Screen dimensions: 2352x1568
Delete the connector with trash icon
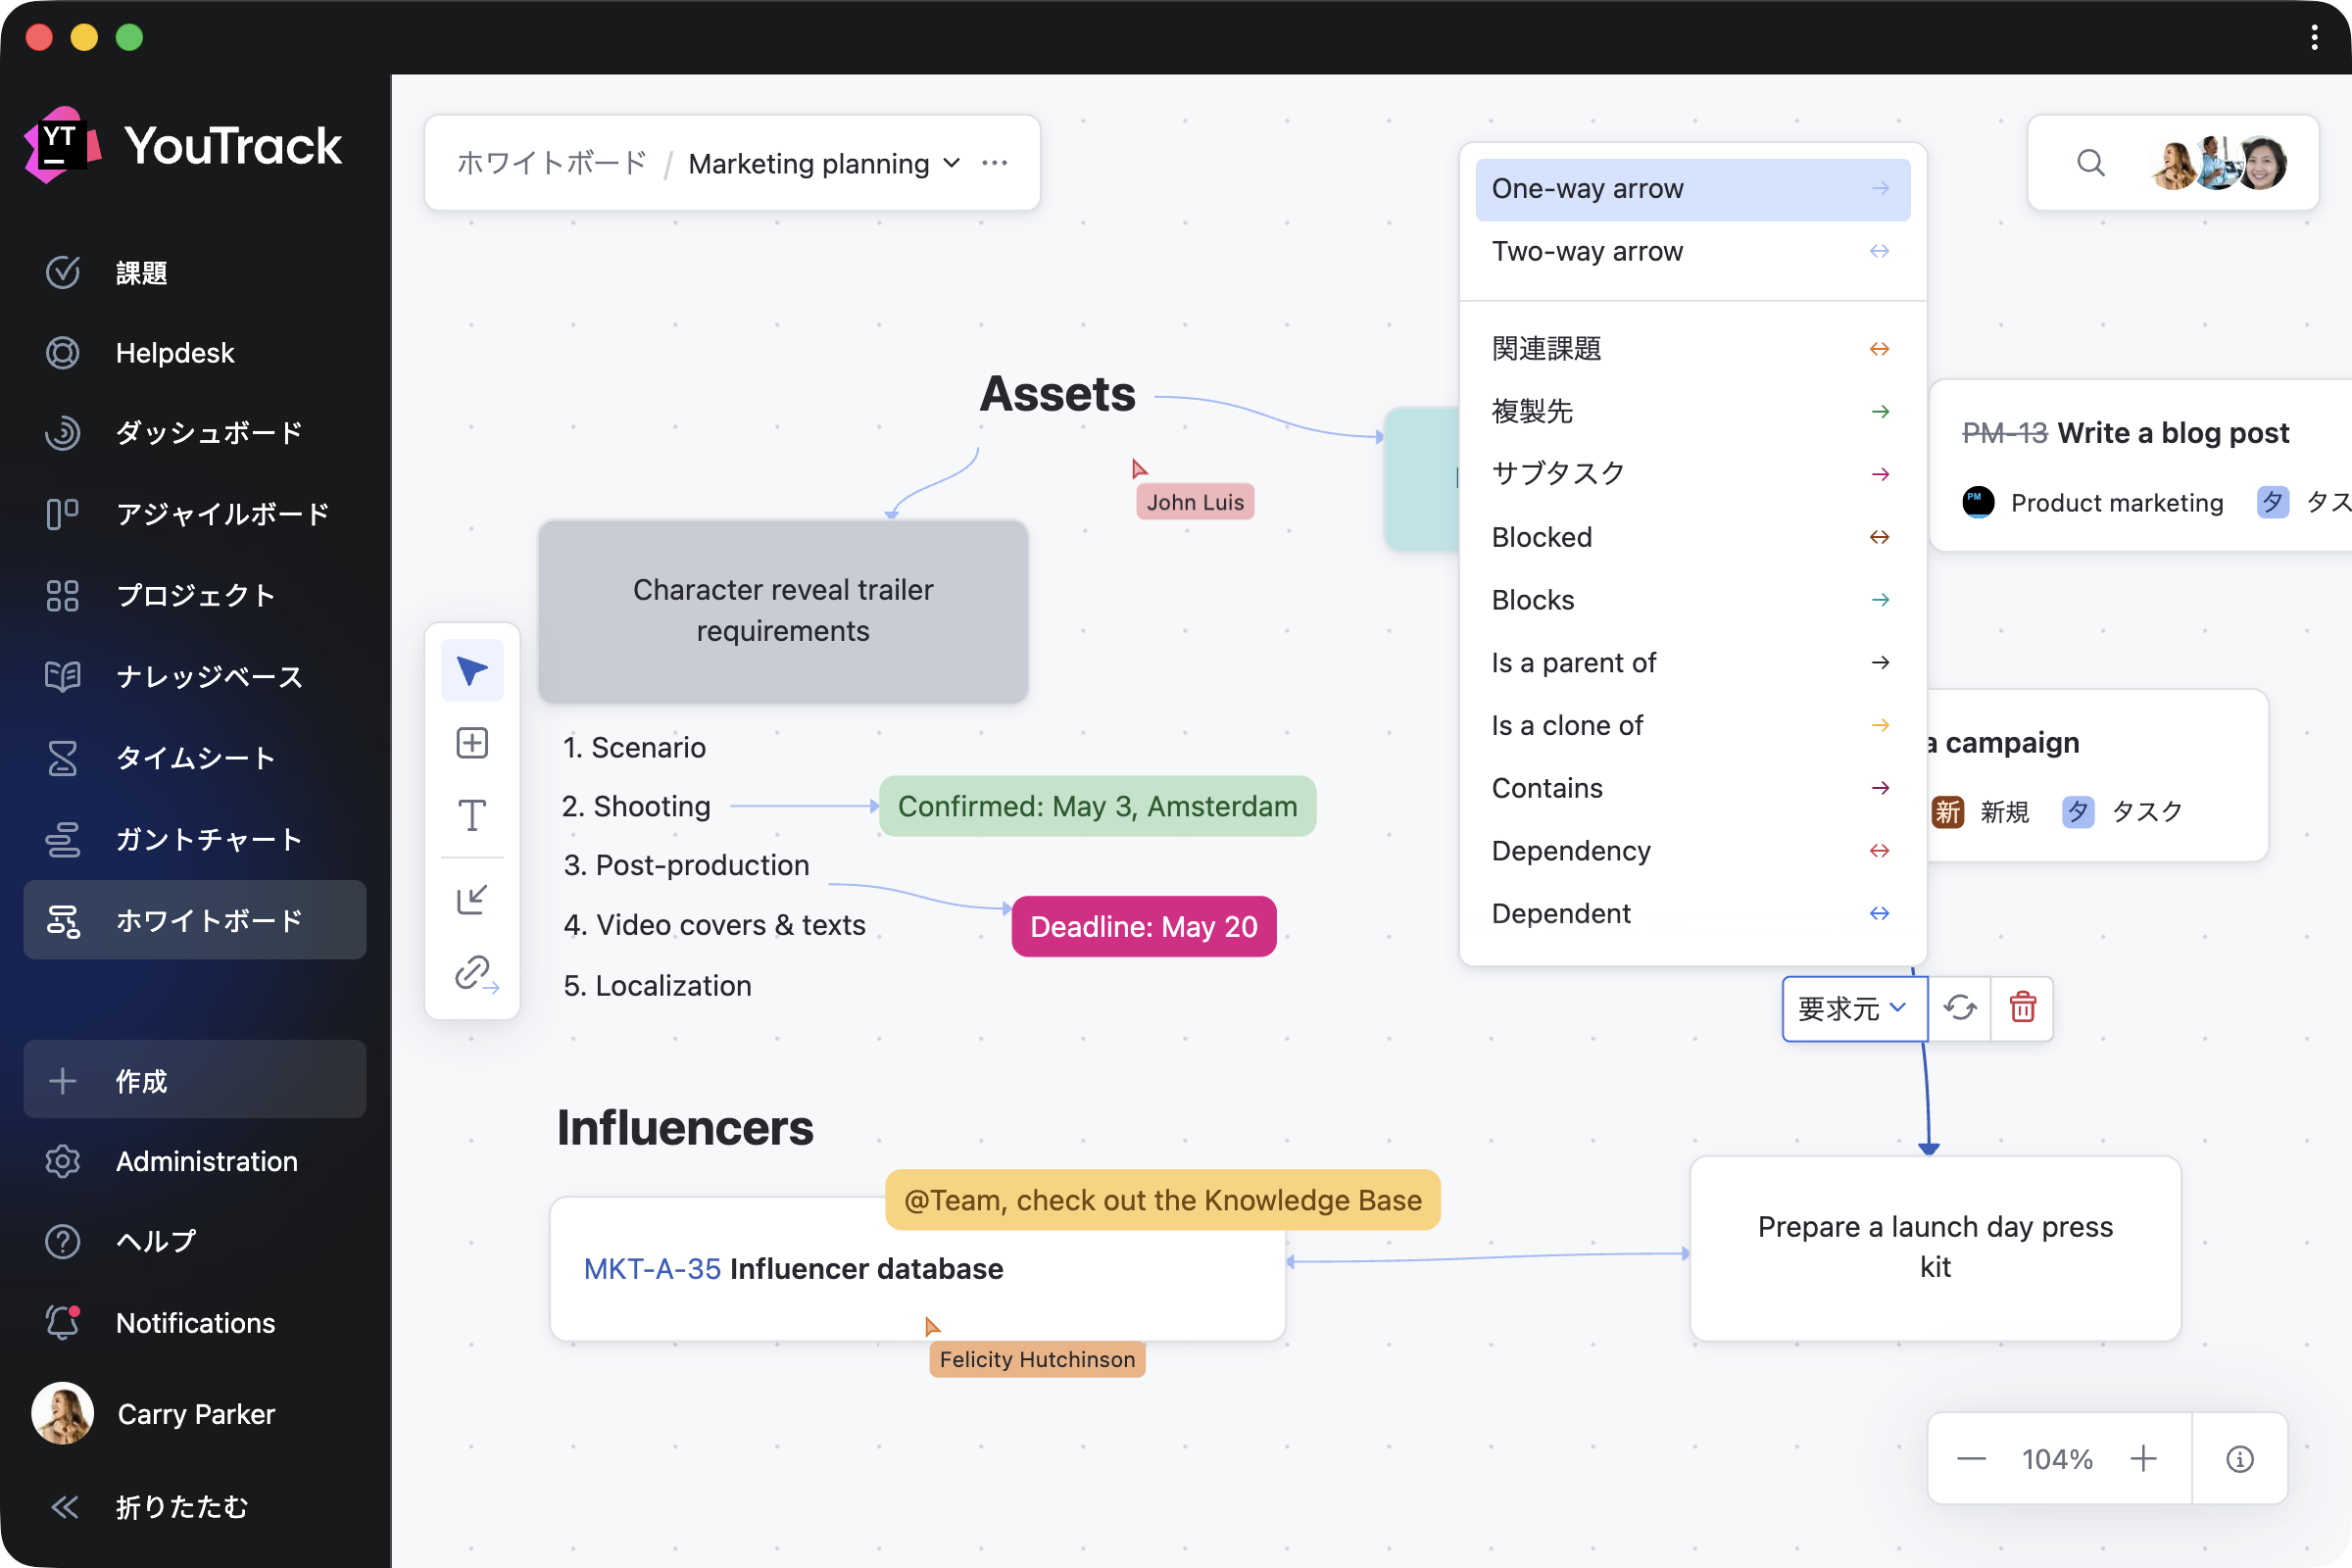pyautogui.click(x=2022, y=1008)
